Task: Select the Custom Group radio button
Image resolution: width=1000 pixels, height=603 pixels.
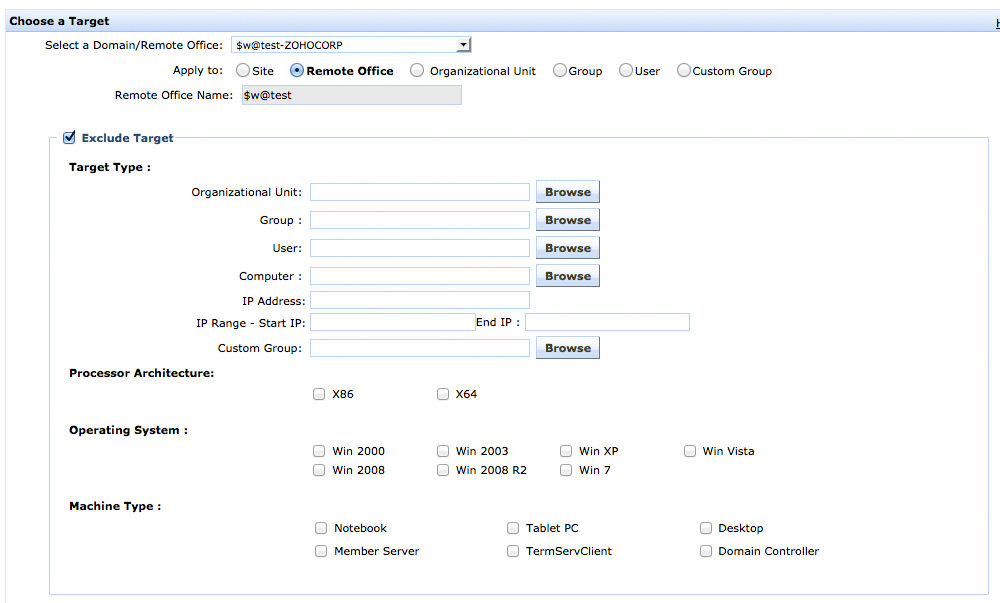Action: 684,71
